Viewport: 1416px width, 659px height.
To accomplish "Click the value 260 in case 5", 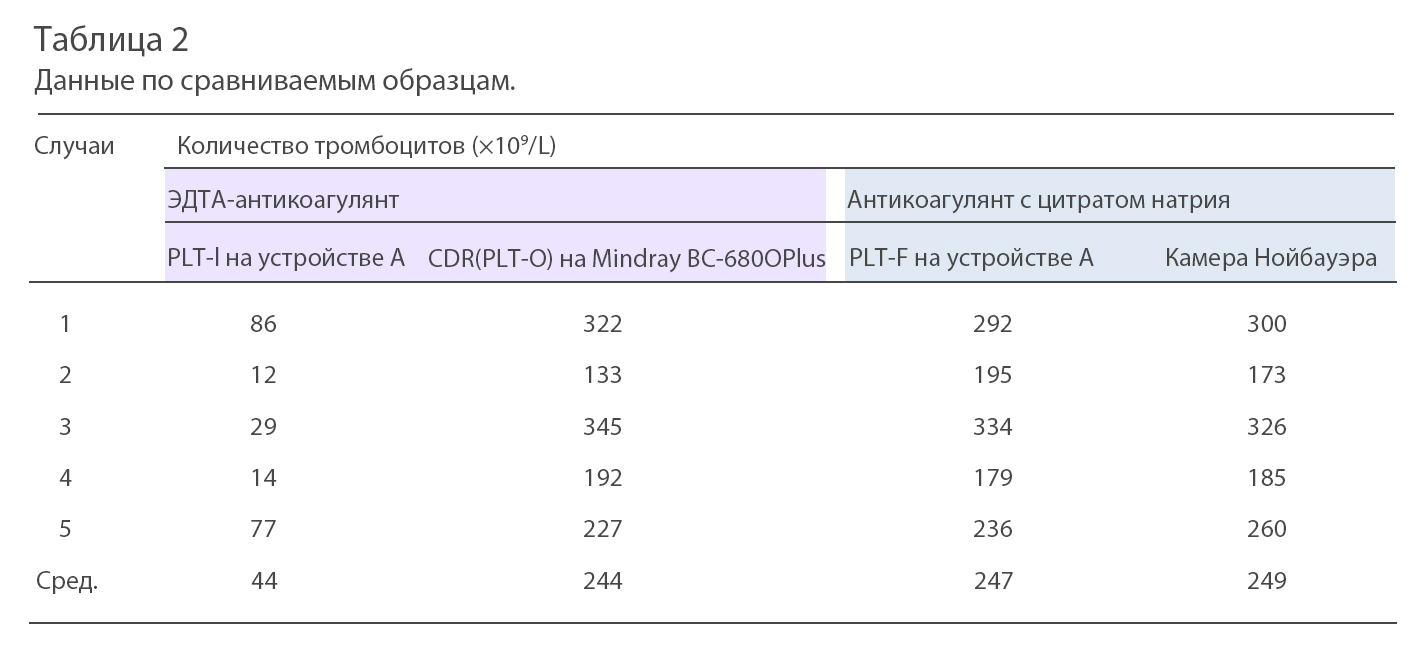I will pyautogui.click(x=1266, y=529).
